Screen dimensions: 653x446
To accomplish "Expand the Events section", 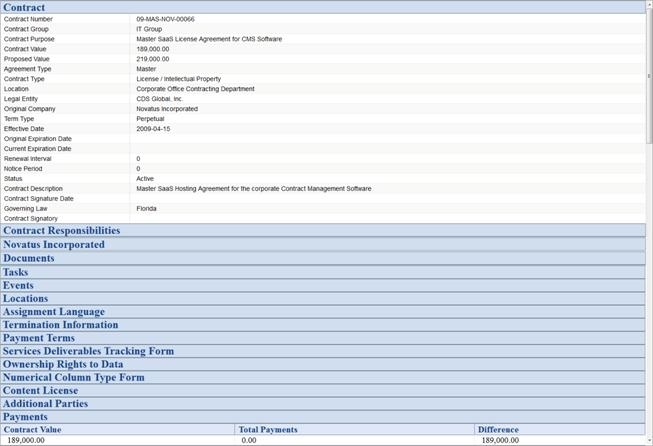I will [x=323, y=286].
